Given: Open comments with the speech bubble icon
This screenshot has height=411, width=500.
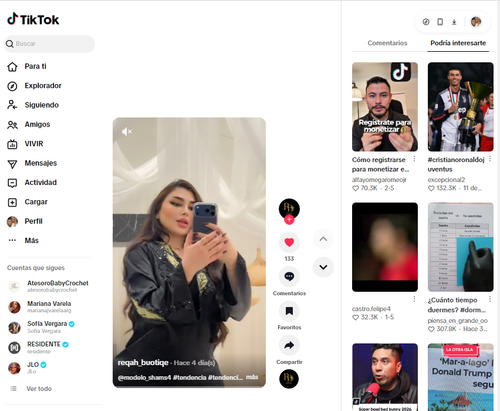Looking at the screenshot, I should tap(289, 277).
